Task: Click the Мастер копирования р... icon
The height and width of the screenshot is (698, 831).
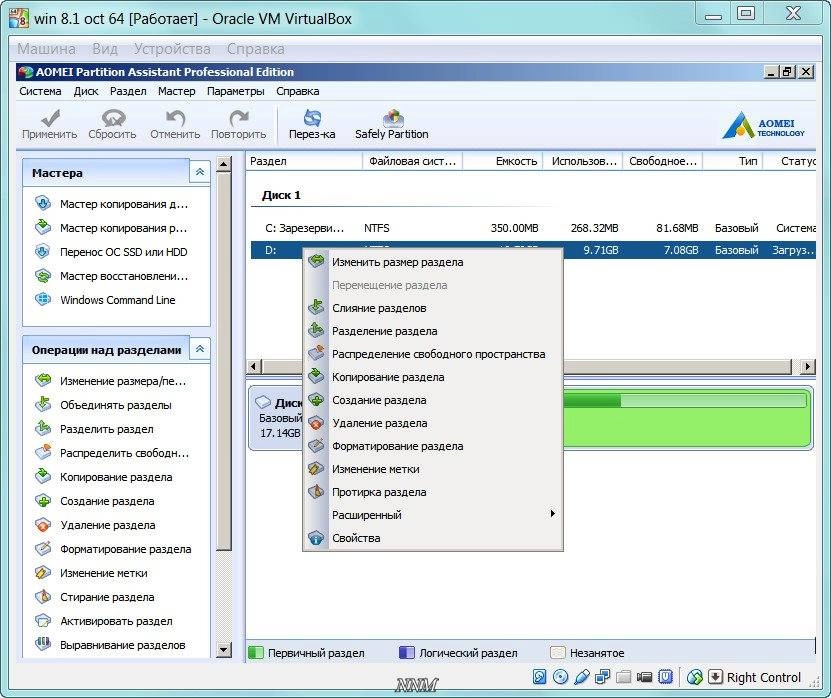Action: (43, 227)
